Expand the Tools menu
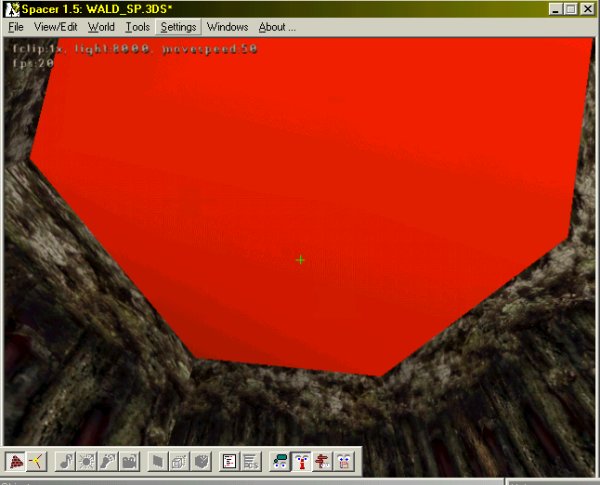Screen dimensions: 600x485 138,27
